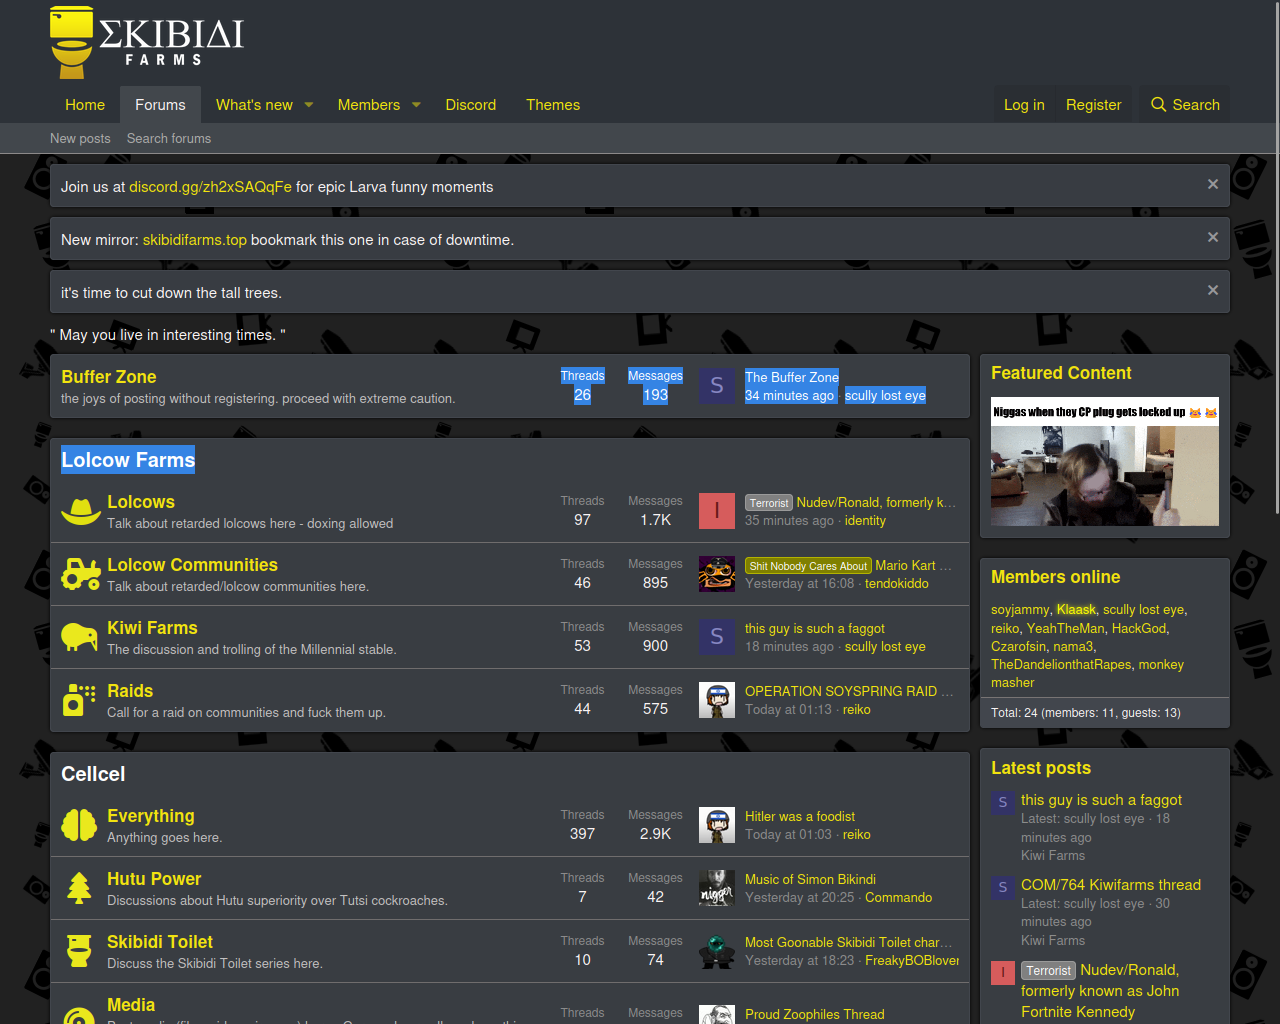Image resolution: width=1280 pixels, height=1024 pixels.
Task: Click username tendokiddo in Lolcow Communities row
Action: click(x=896, y=583)
